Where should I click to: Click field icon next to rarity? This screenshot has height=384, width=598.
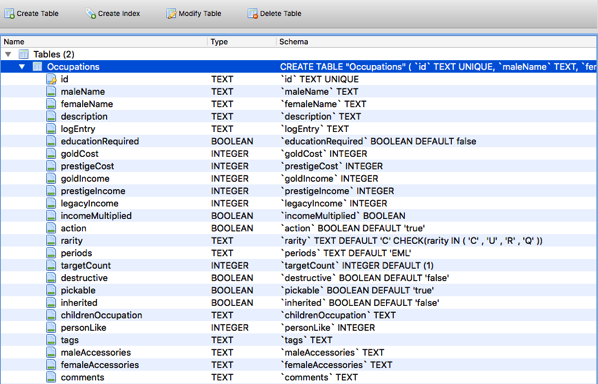click(x=51, y=241)
